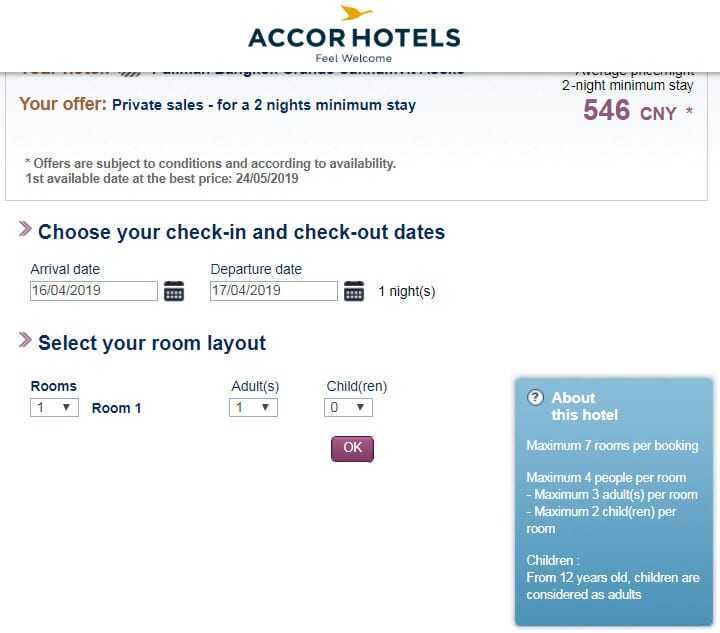Click chevron beside Select your room layout
The height and width of the screenshot is (633, 720).
(25, 340)
